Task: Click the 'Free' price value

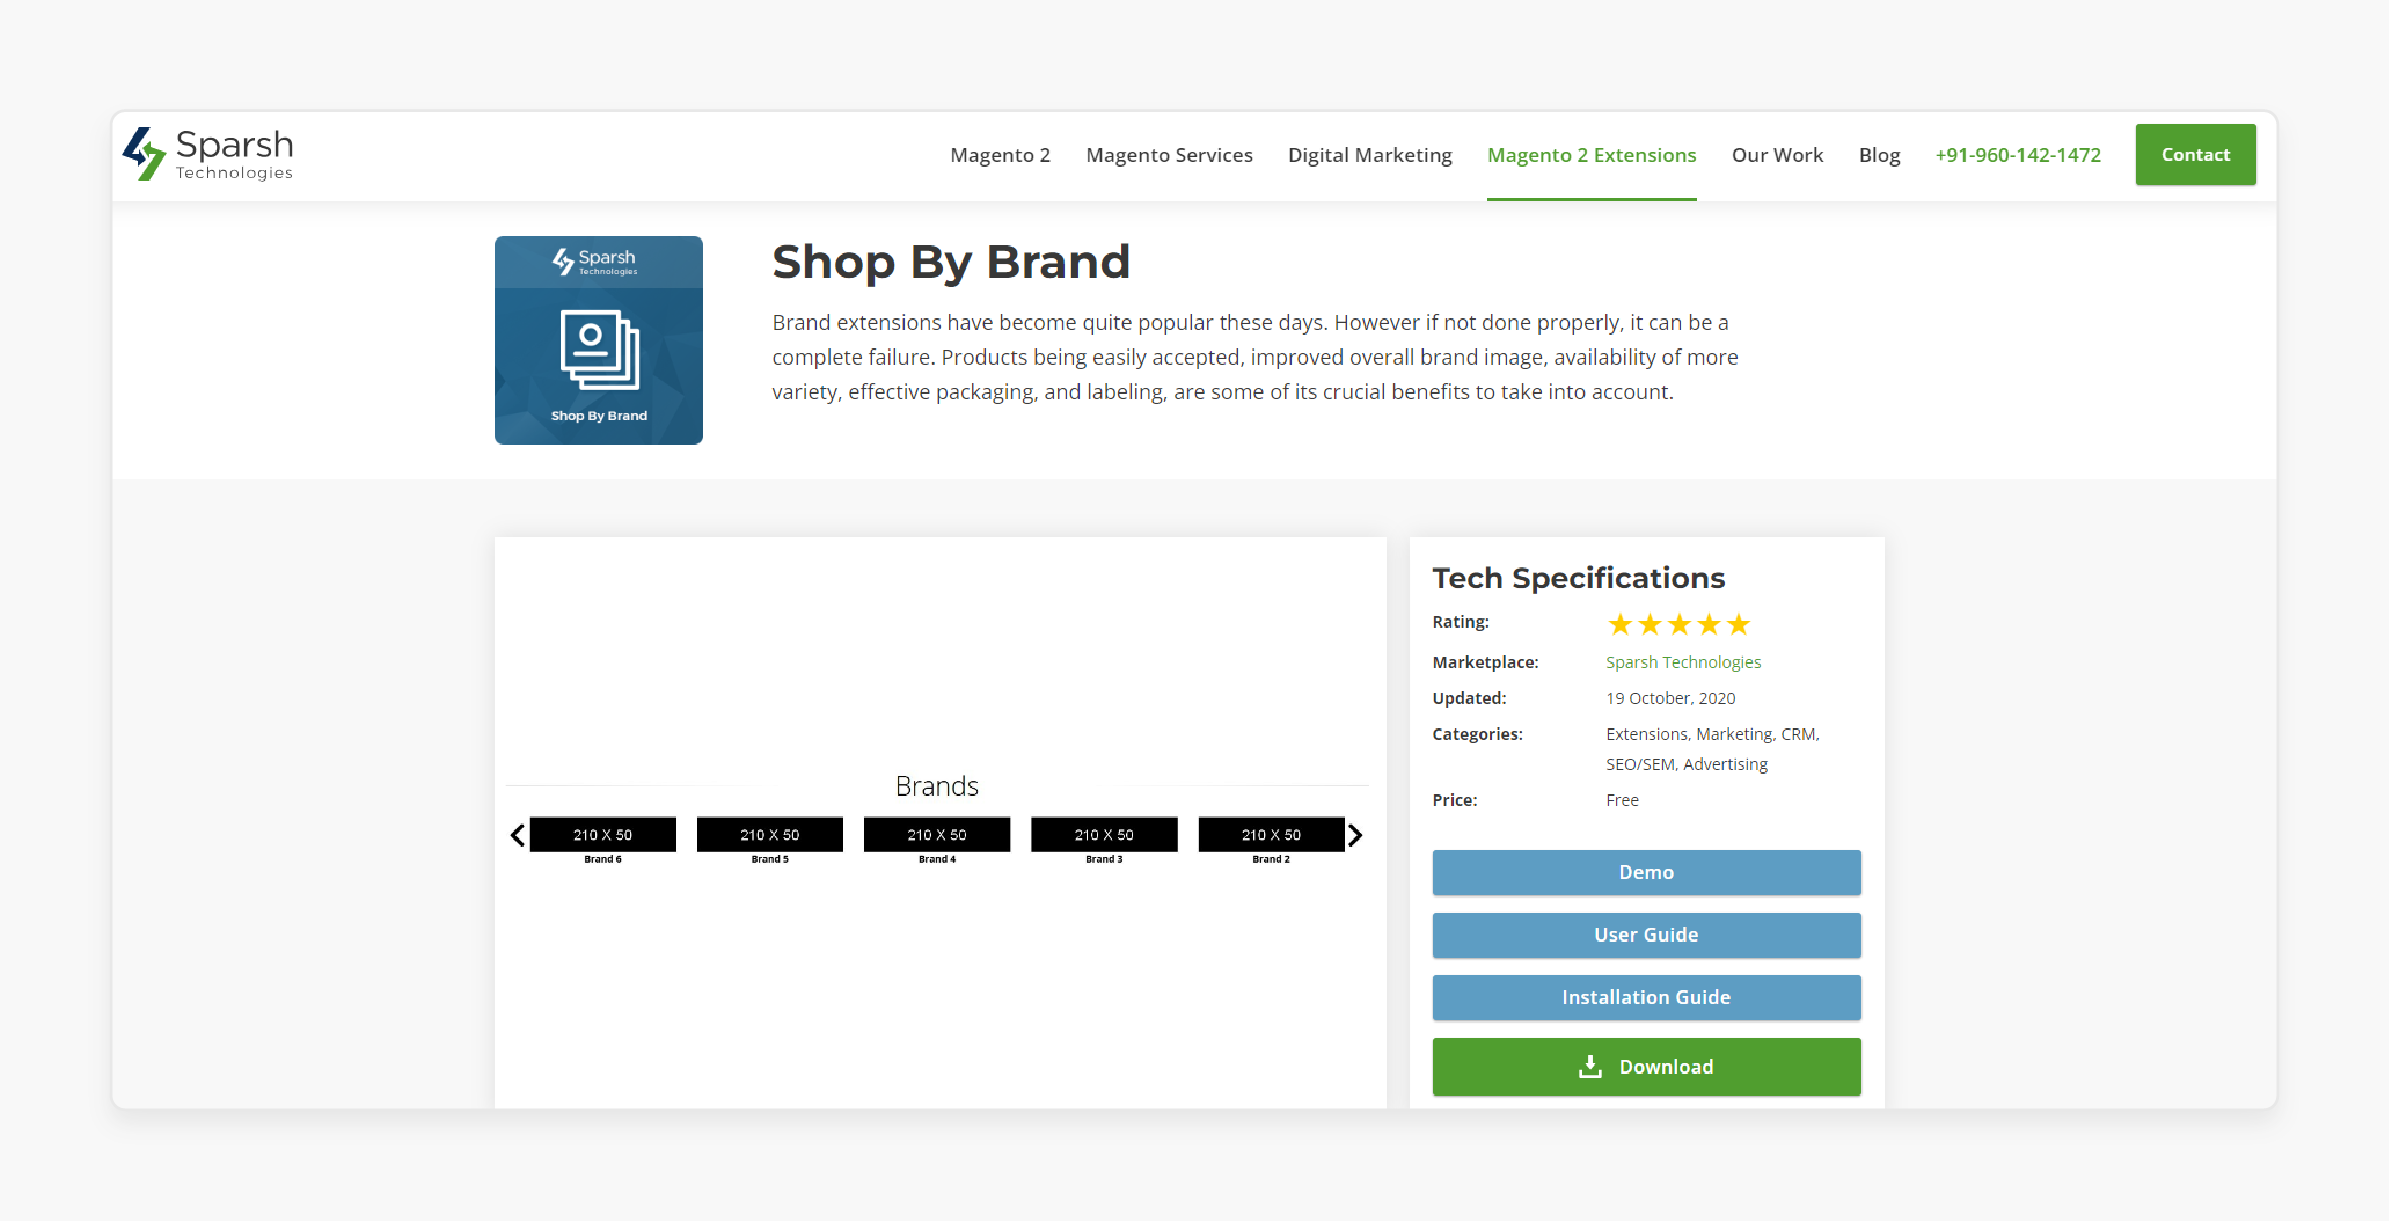Action: click(x=1622, y=800)
